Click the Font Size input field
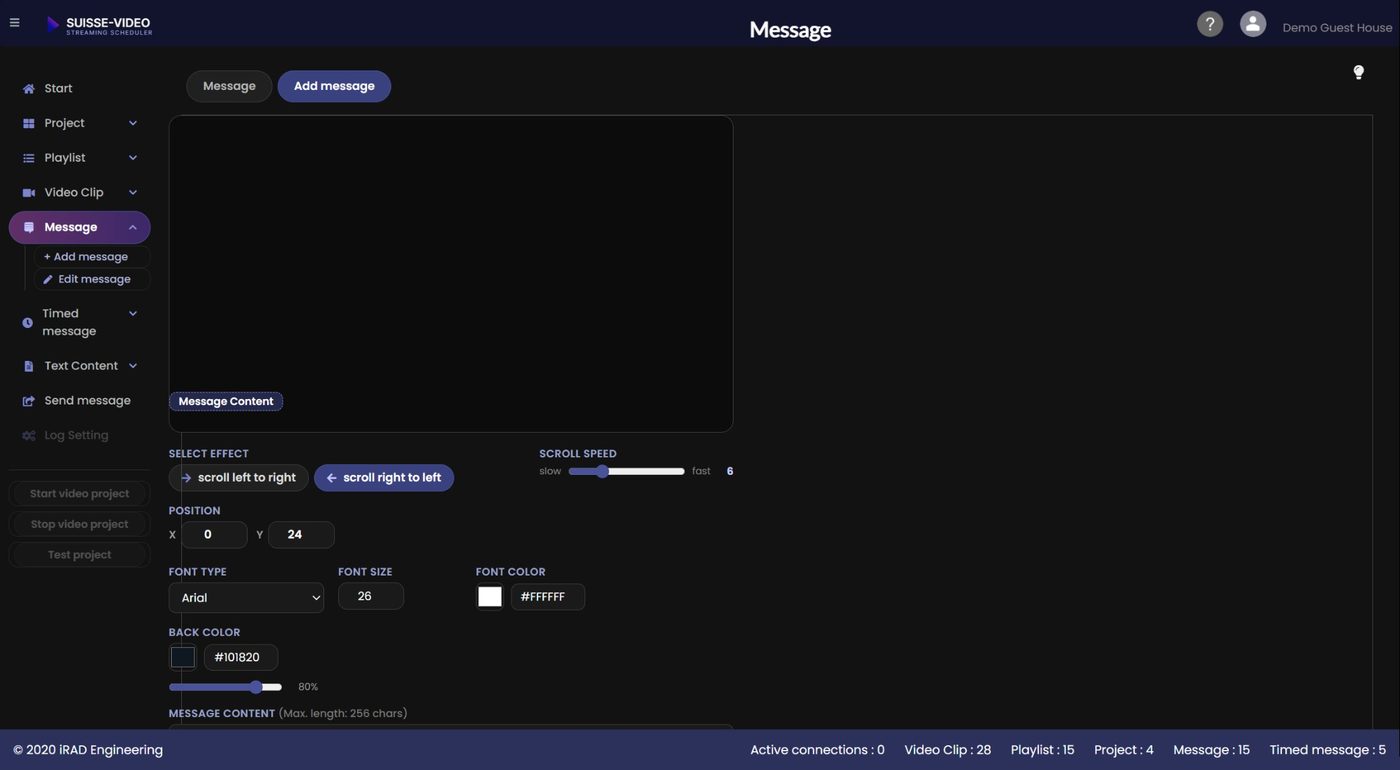1400x770 pixels. point(371,596)
